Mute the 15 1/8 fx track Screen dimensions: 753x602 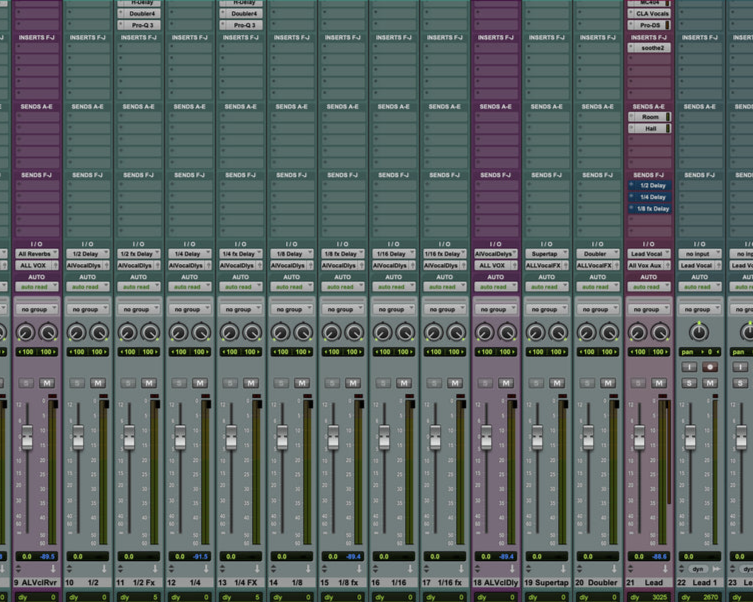tap(353, 383)
